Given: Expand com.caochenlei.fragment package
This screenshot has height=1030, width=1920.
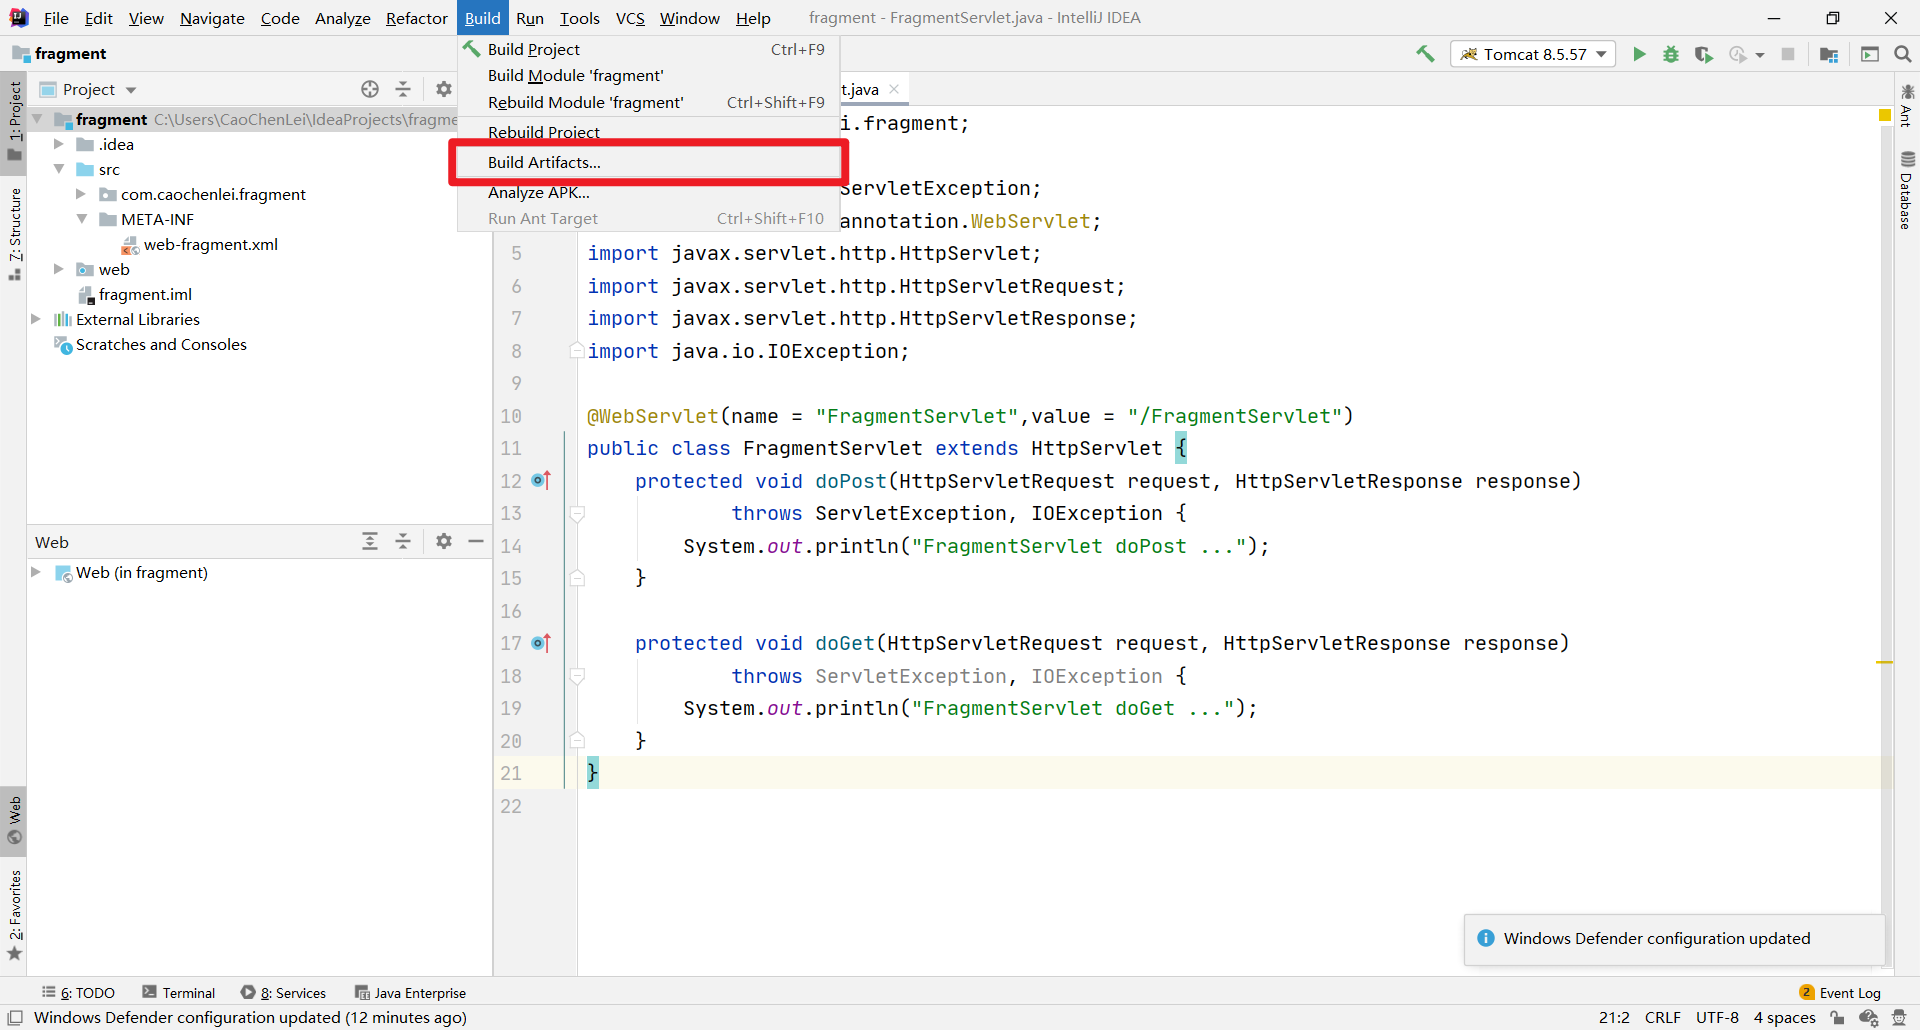Looking at the screenshot, I should [x=81, y=194].
